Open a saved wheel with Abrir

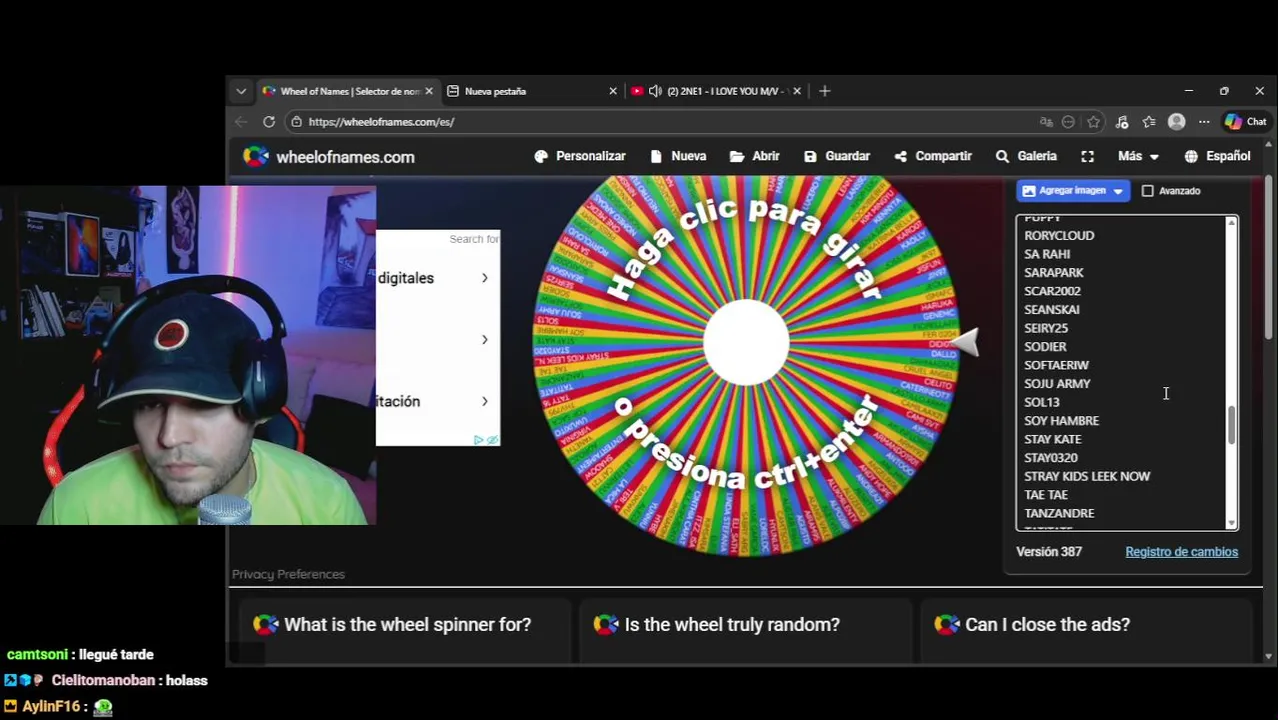755,156
